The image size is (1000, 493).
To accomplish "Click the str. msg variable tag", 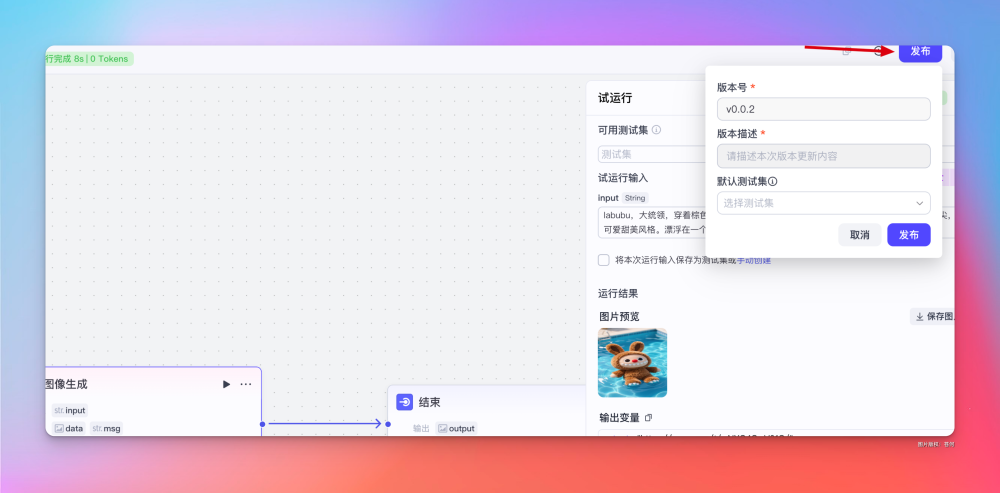I will click(106, 428).
